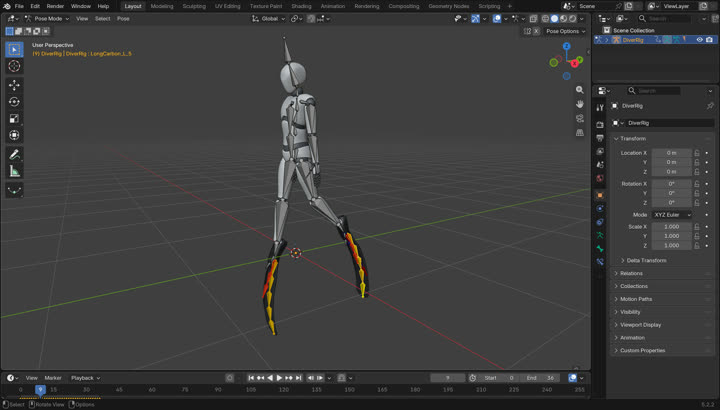Click the timeline Start frame field
720x410 pixels.
point(499,378)
